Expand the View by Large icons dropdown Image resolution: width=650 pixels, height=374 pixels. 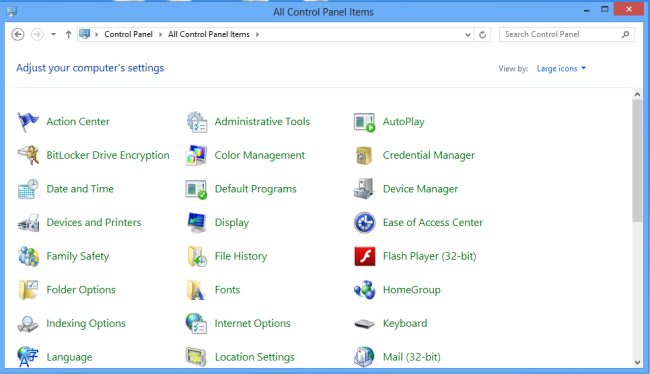(x=561, y=68)
